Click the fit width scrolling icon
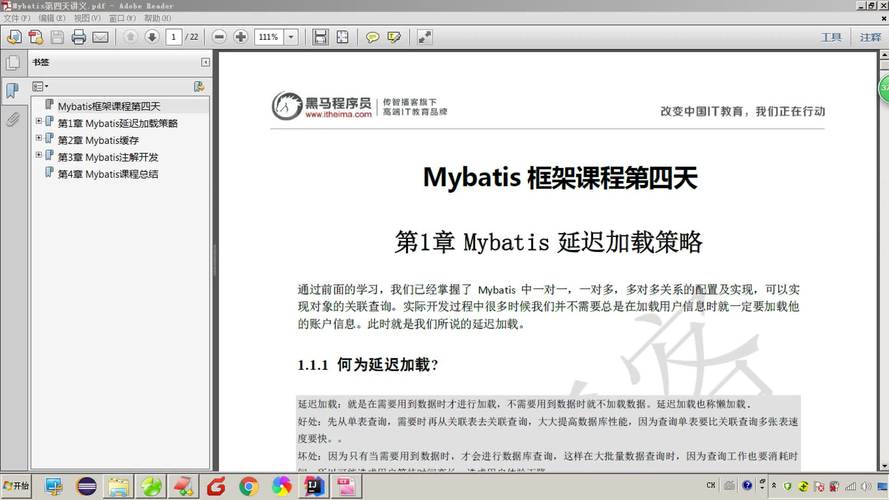Viewport: 889px width, 500px height. point(320,37)
